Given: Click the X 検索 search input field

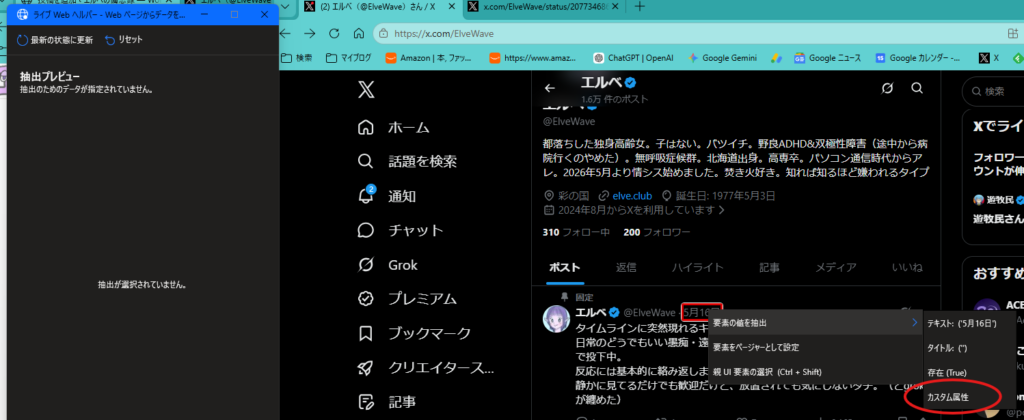Looking at the screenshot, I should 993,91.
